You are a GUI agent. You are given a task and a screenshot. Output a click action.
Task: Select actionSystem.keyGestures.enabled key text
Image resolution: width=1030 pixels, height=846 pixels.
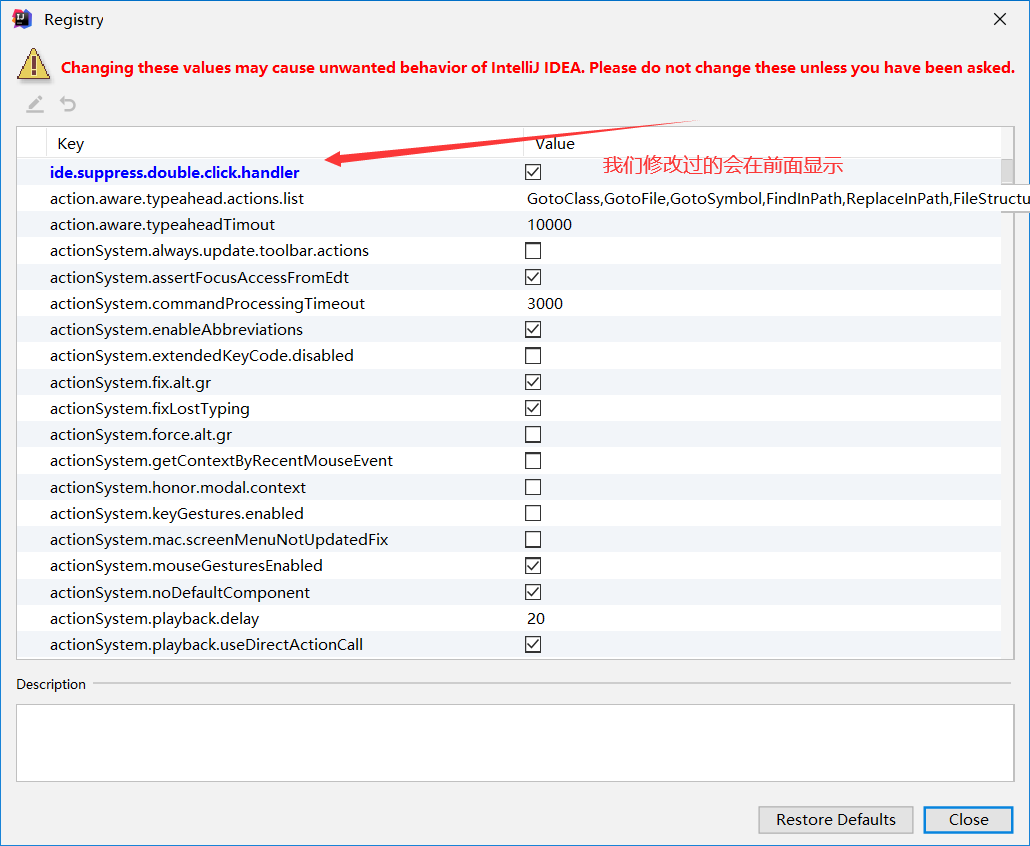[177, 513]
